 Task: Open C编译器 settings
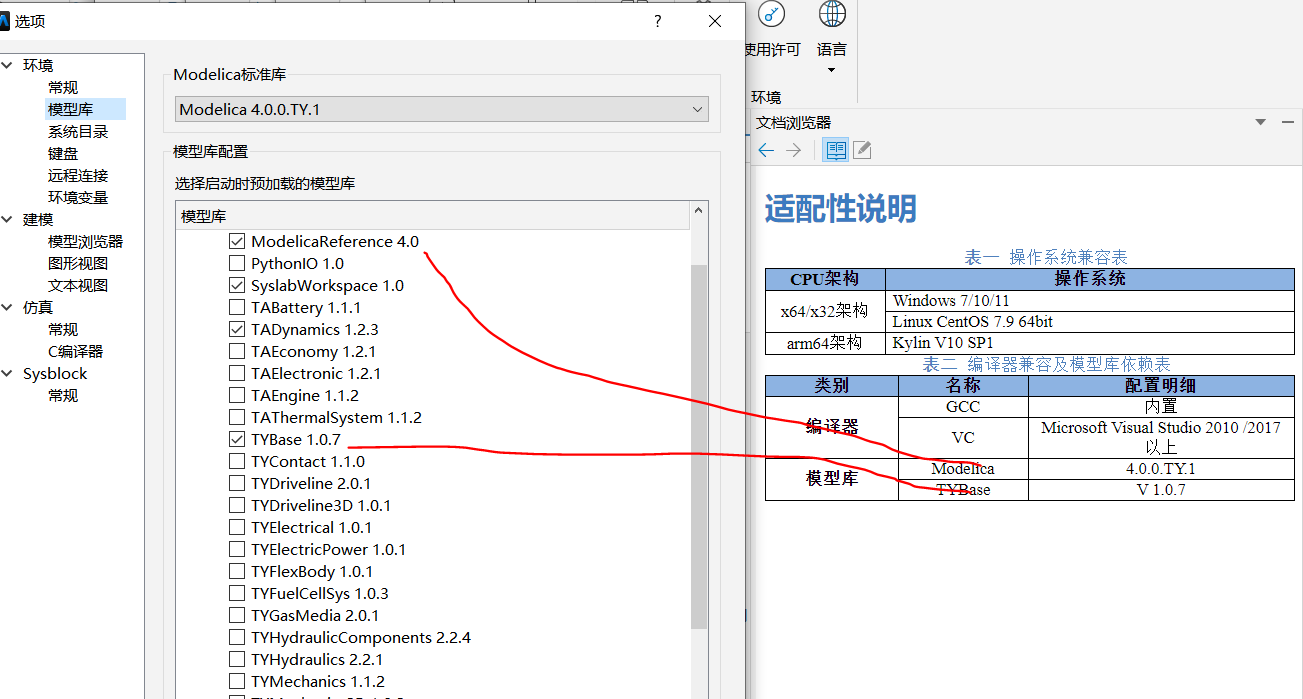point(76,351)
